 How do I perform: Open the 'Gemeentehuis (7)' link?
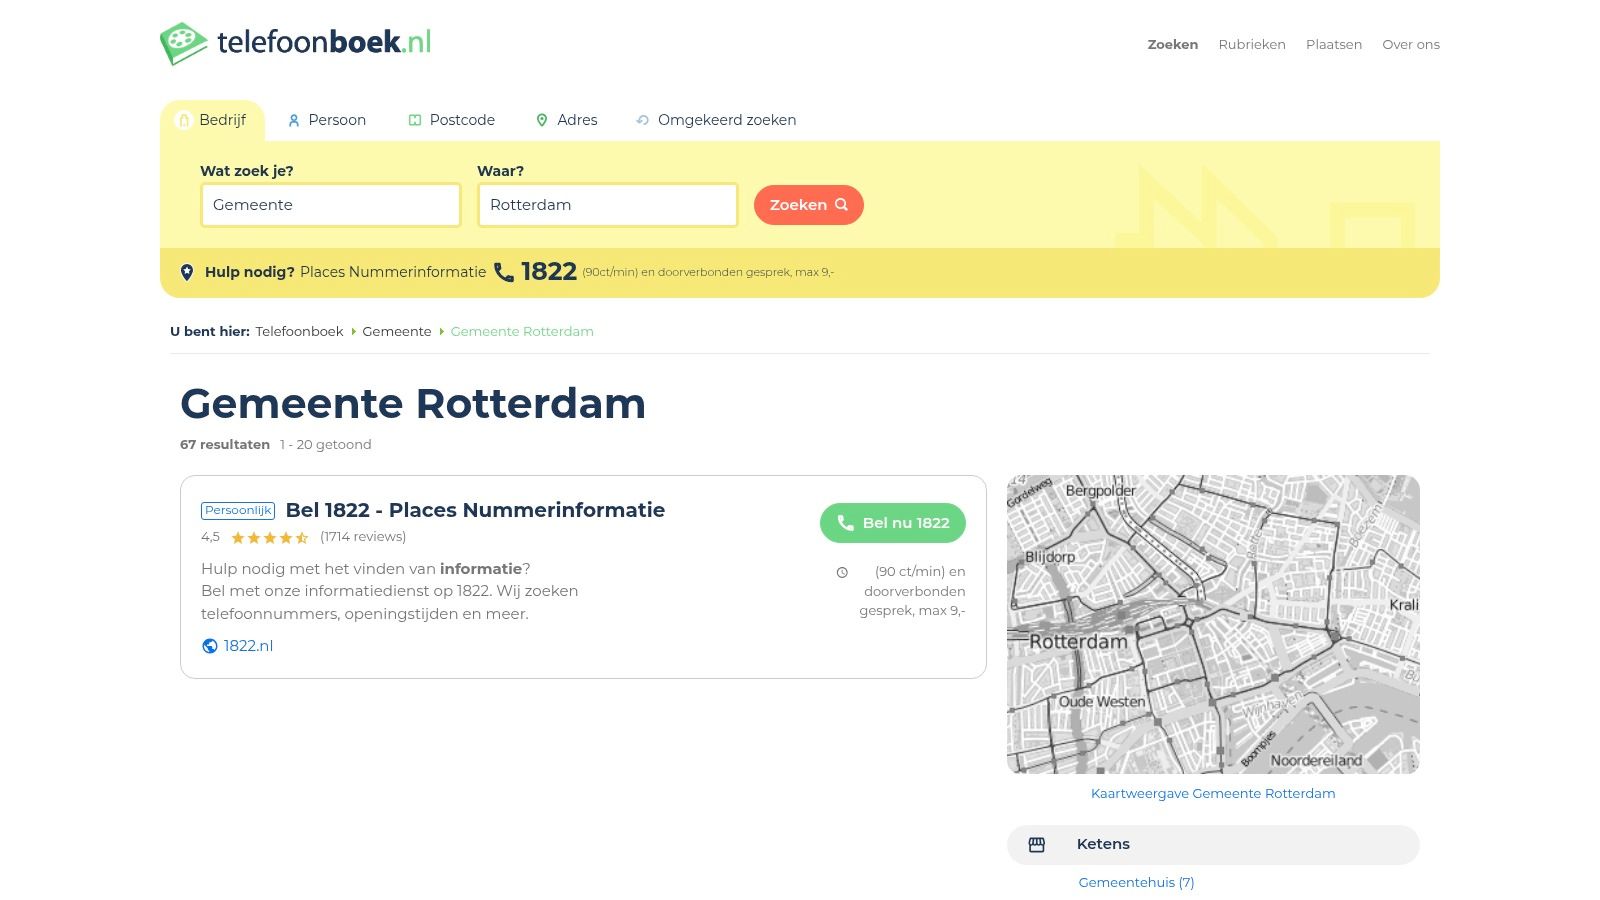pyautogui.click(x=1136, y=882)
